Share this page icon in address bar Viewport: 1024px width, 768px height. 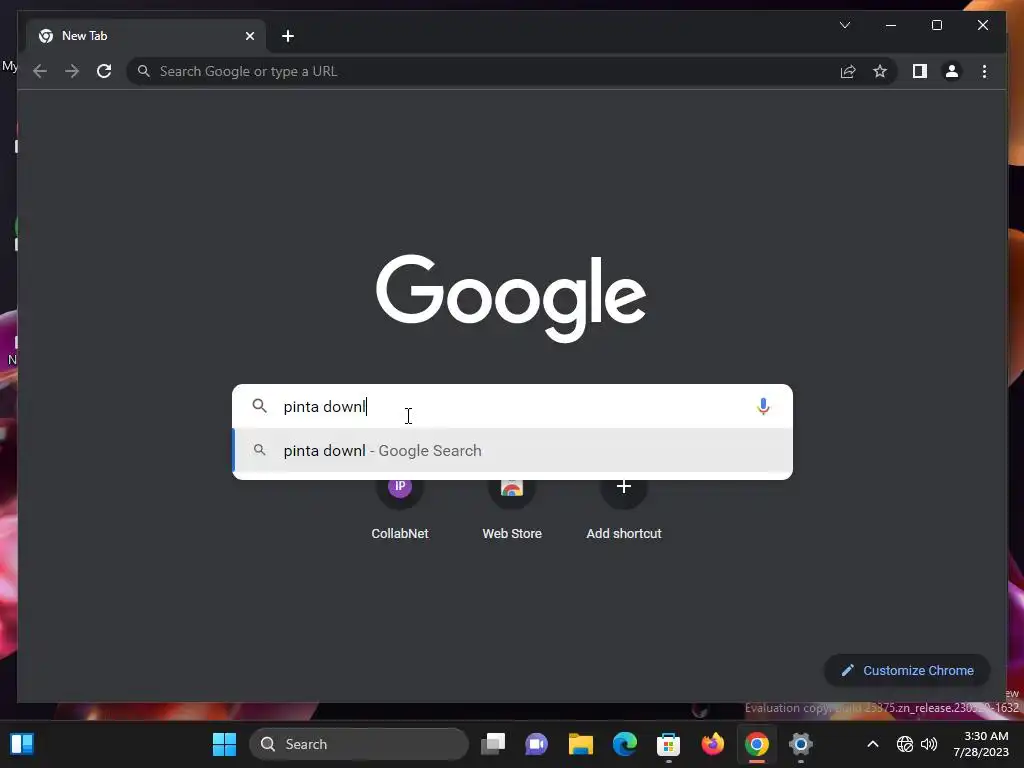click(x=848, y=71)
